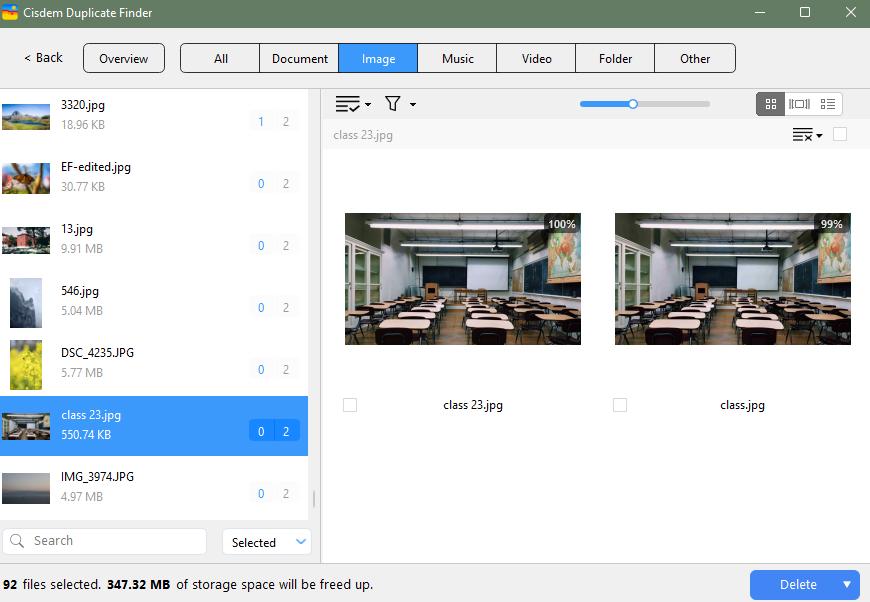Click the Cisdem app logo icon

11,13
